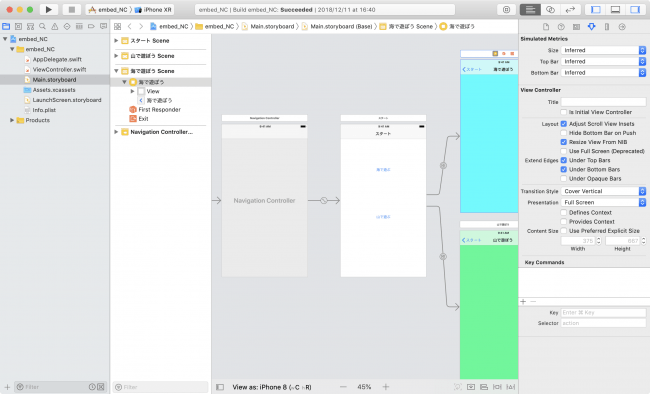The image size is (650, 394).
Task: Expand the View item in outline
Action: pos(132,91)
